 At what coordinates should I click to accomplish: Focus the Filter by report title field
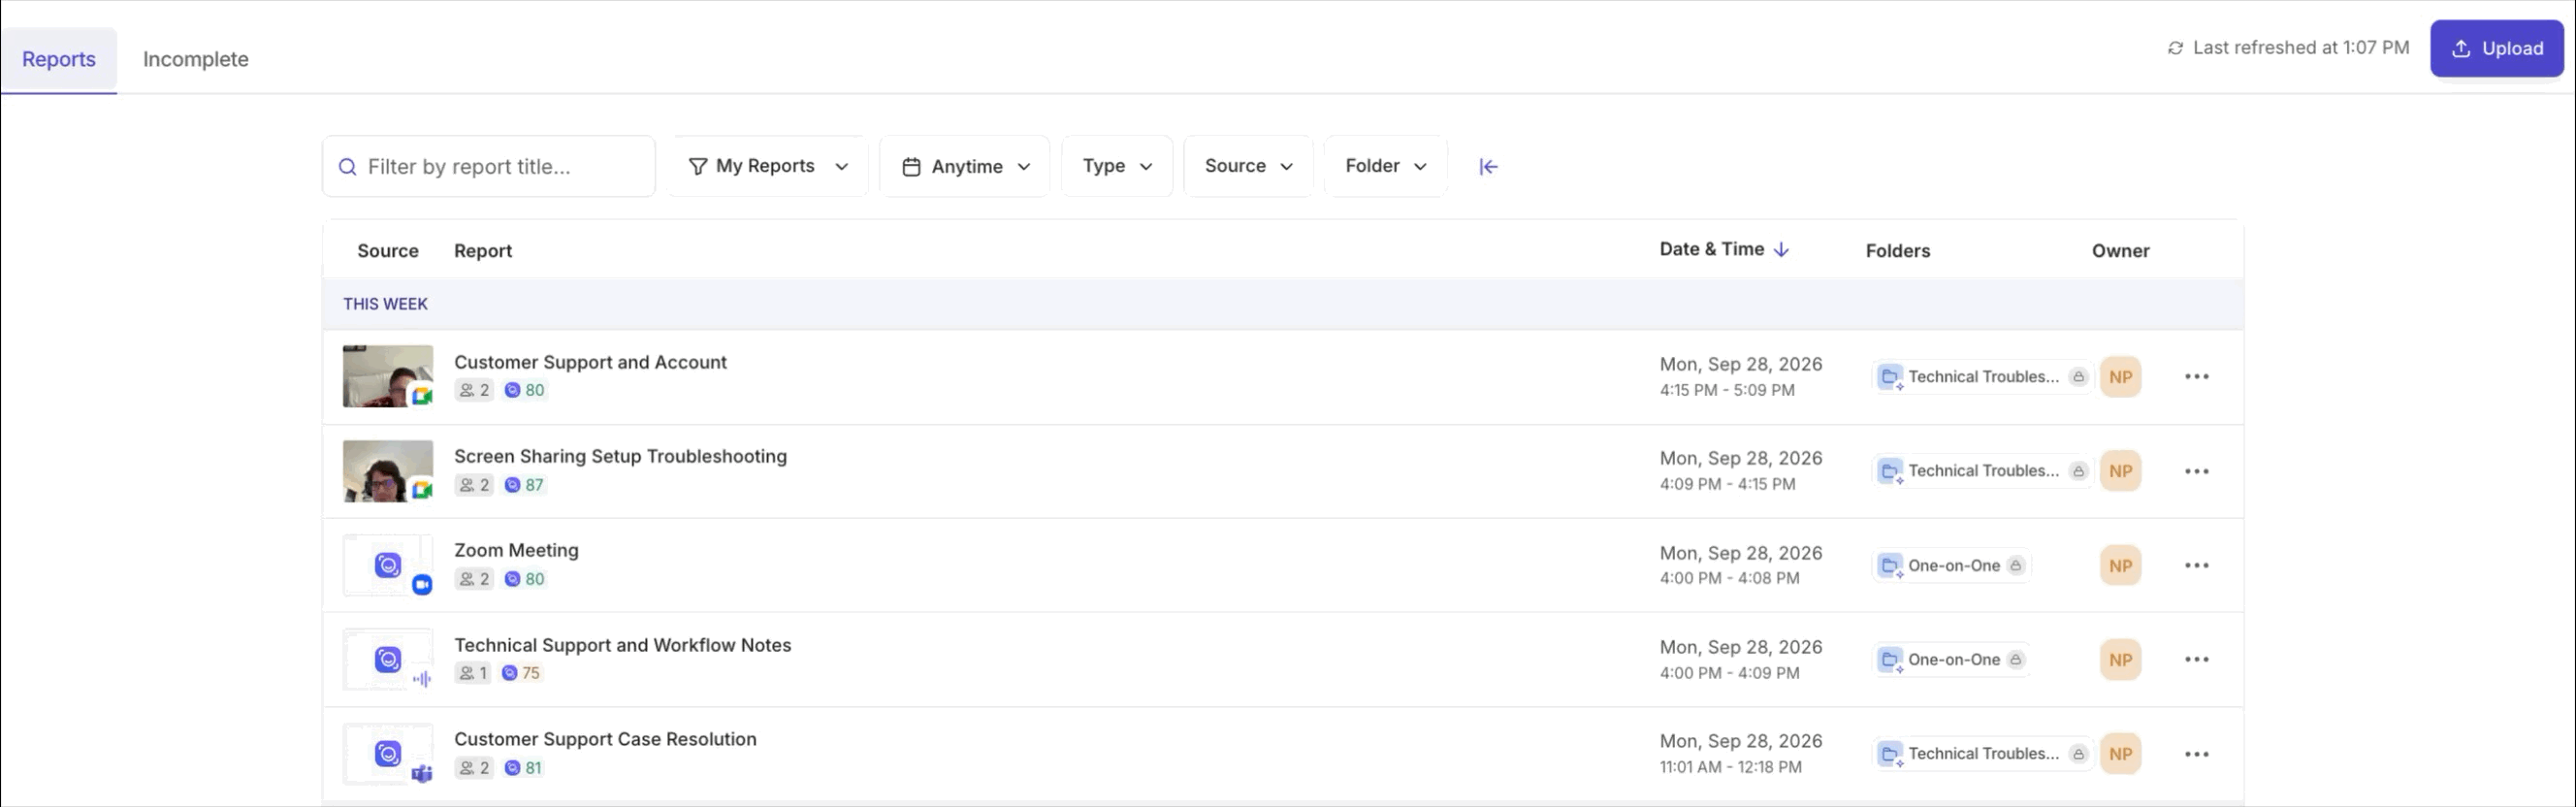(x=489, y=166)
